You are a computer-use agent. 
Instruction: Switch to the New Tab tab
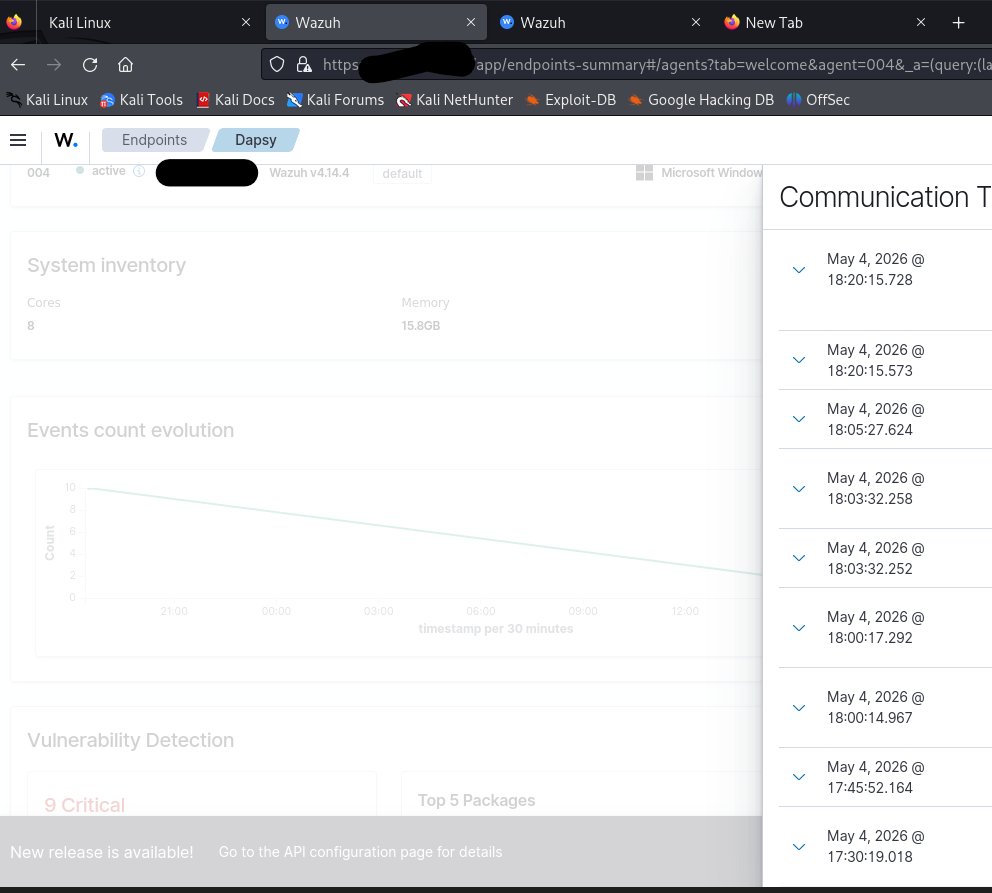[824, 22]
